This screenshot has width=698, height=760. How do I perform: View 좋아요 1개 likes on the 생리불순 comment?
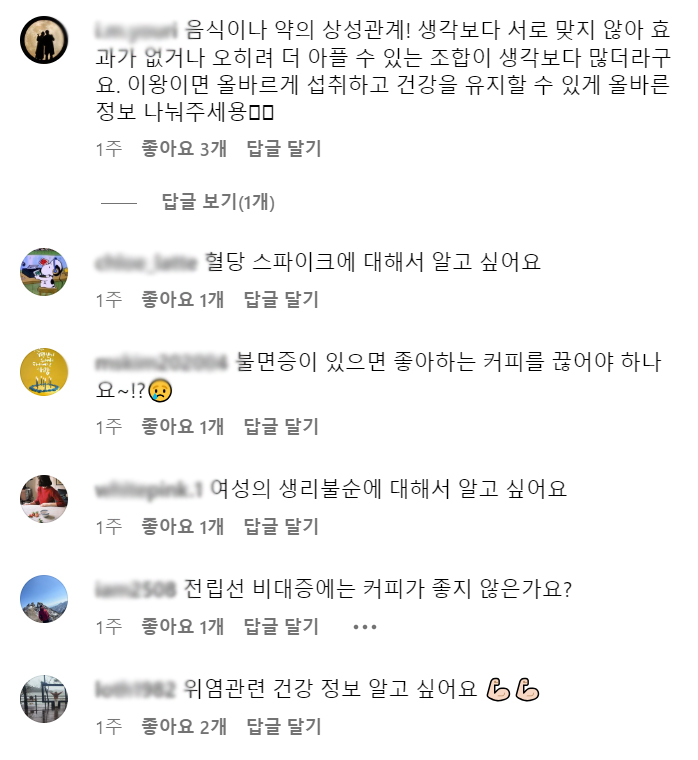coord(183,526)
